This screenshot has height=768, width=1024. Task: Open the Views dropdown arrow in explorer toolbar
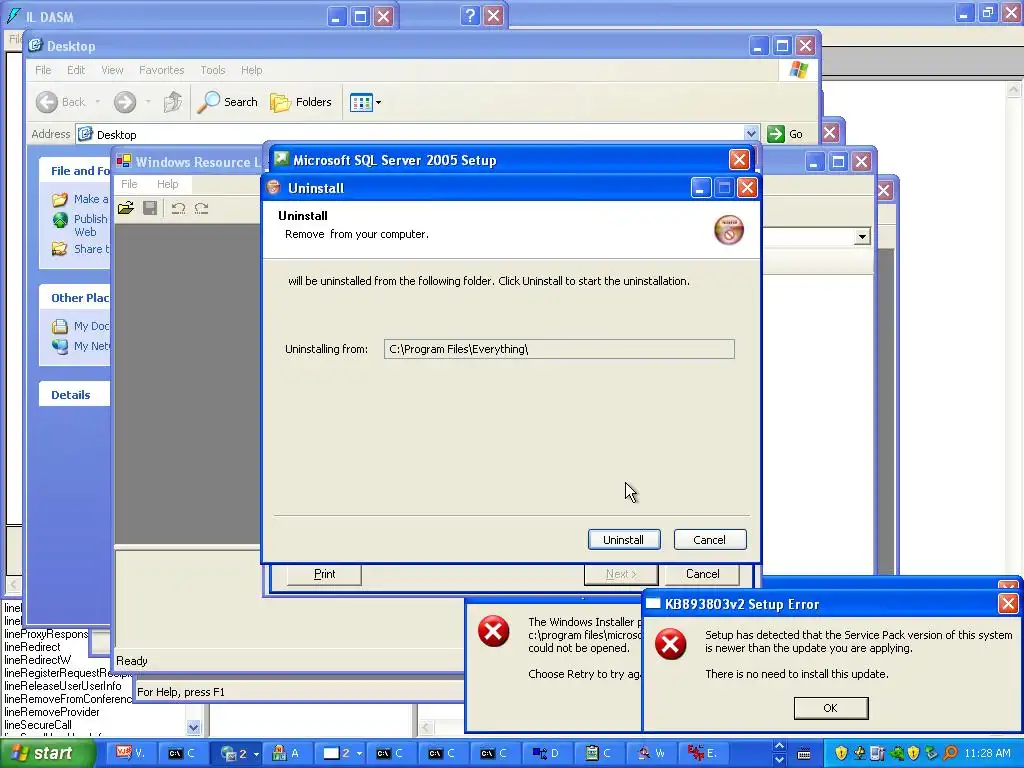(378, 103)
